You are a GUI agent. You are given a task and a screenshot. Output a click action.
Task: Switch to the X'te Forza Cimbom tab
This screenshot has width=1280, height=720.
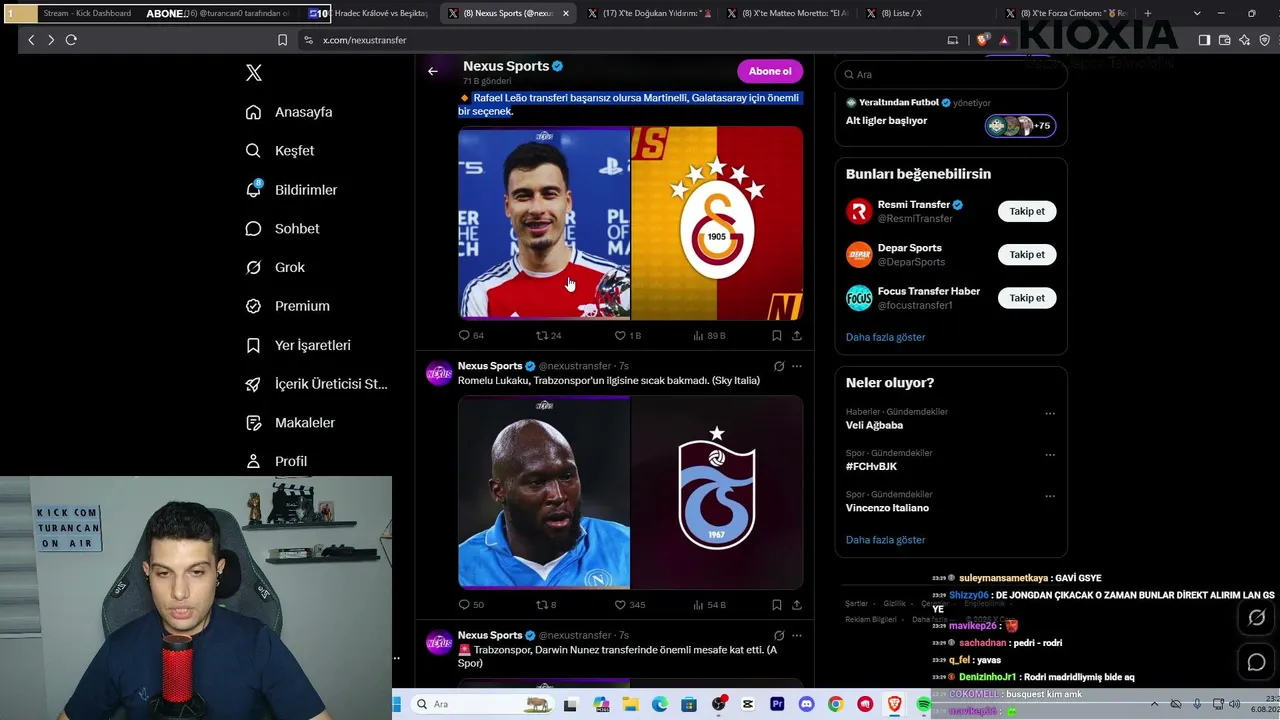tap(1065, 13)
